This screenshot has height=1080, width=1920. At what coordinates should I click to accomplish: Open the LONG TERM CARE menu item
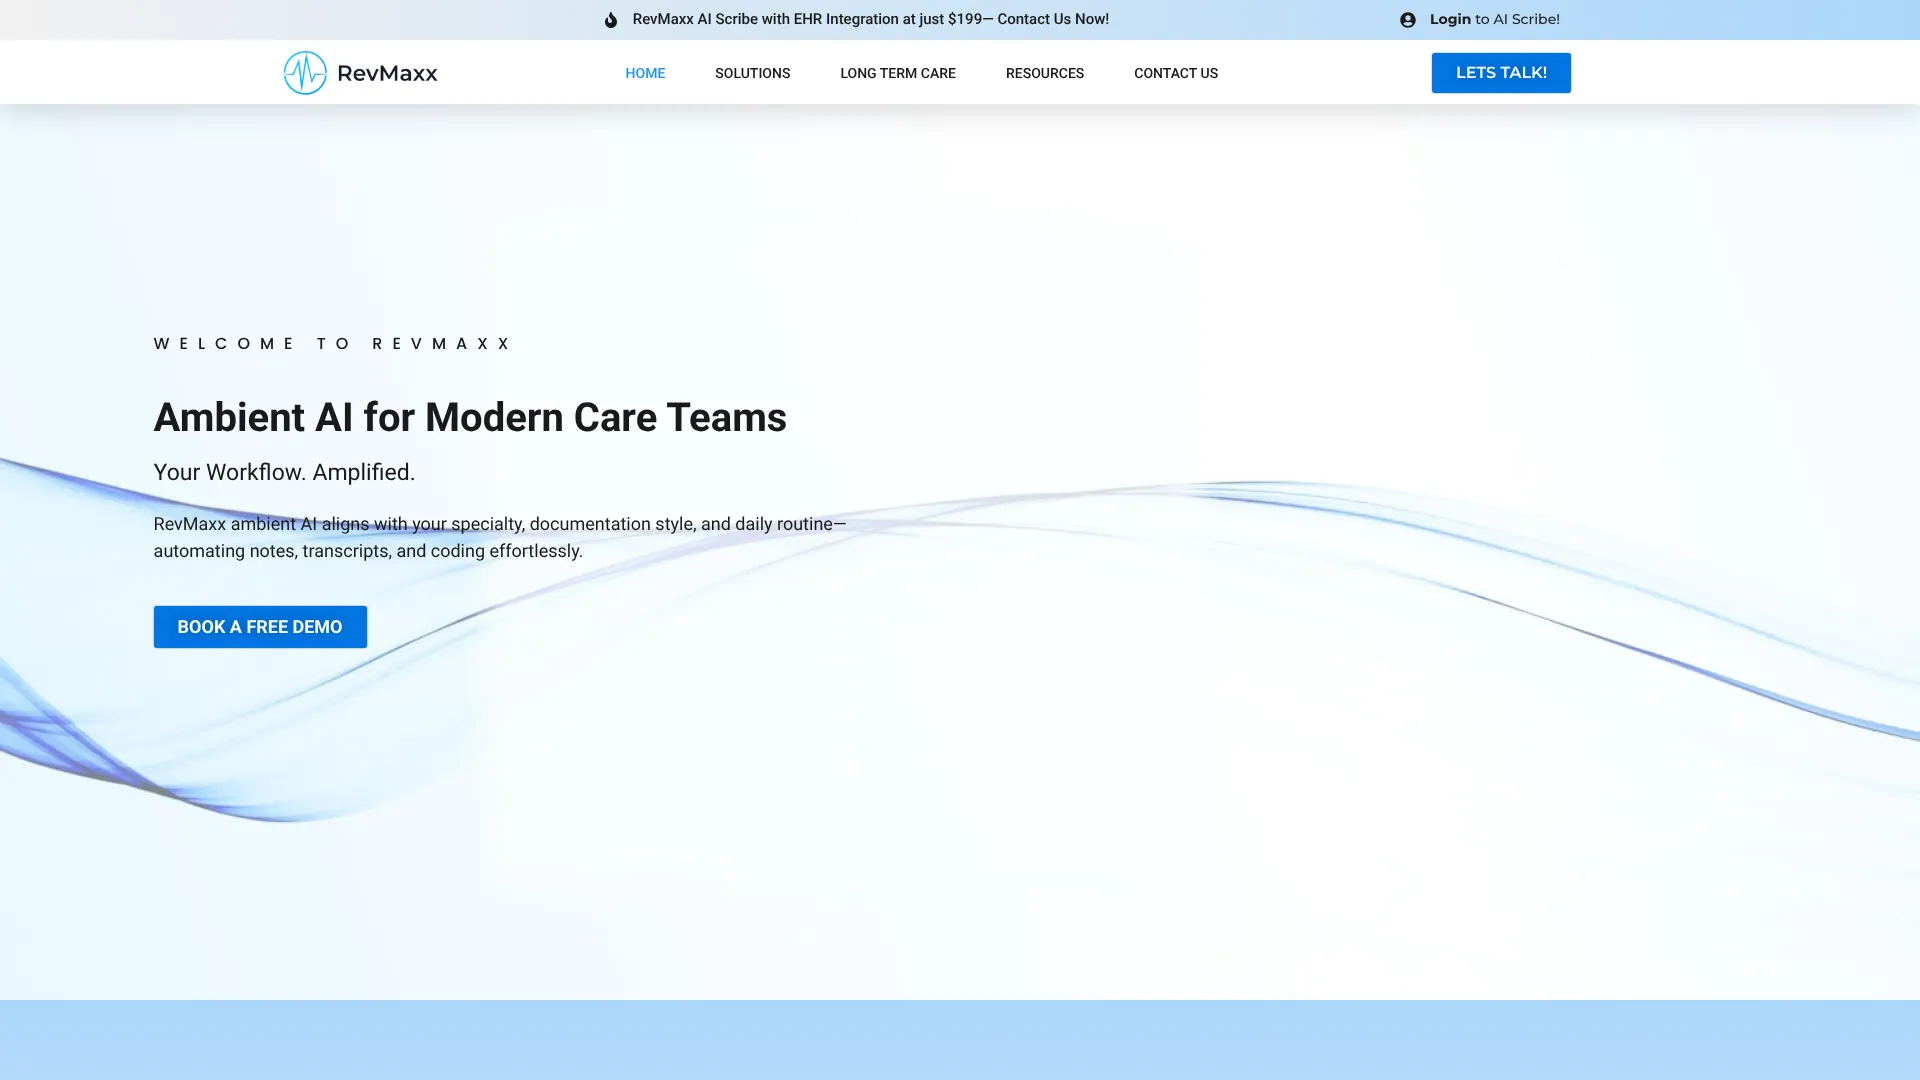point(897,73)
